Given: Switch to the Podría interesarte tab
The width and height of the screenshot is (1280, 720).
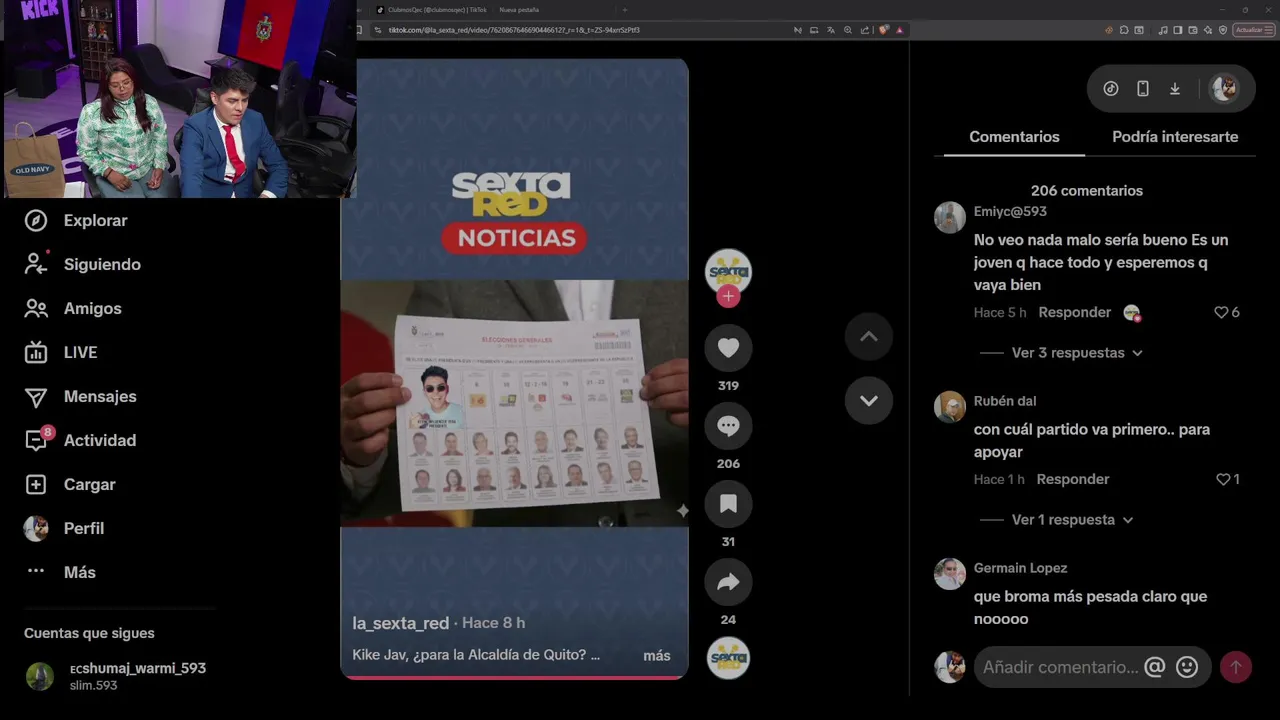Looking at the screenshot, I should coord(1175,137).
